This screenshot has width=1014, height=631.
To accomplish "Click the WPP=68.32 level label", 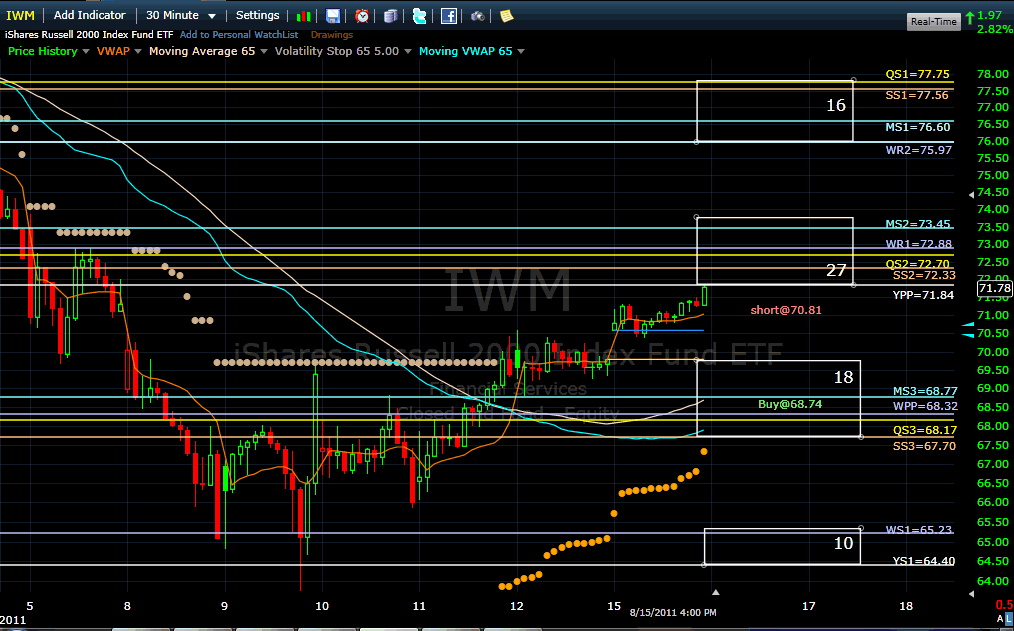I will (925, 406).
